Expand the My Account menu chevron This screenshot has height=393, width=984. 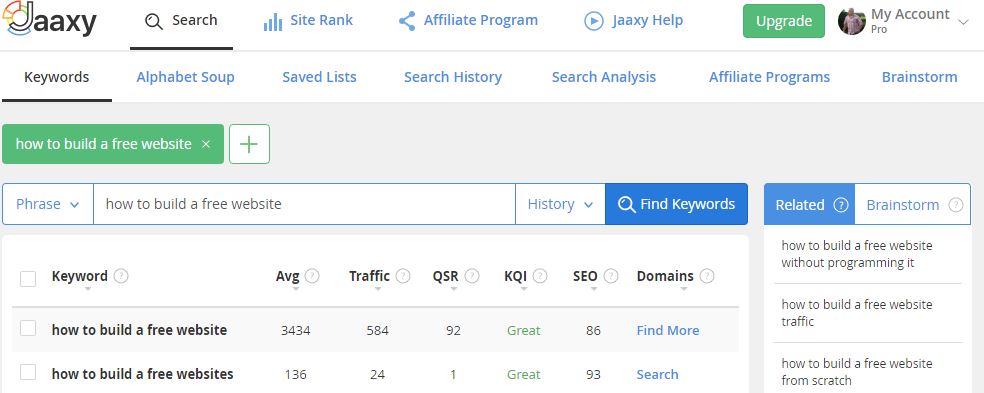pyautogui.click(x=963, y=22)
